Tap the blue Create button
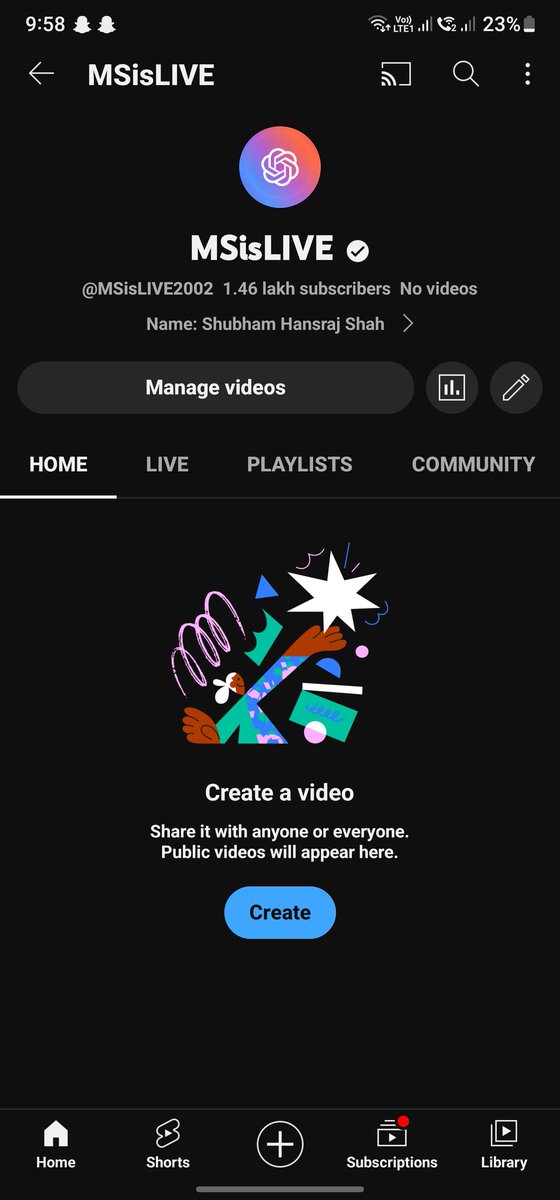The height and width of the screenshot is (1200, 560). 280,912
